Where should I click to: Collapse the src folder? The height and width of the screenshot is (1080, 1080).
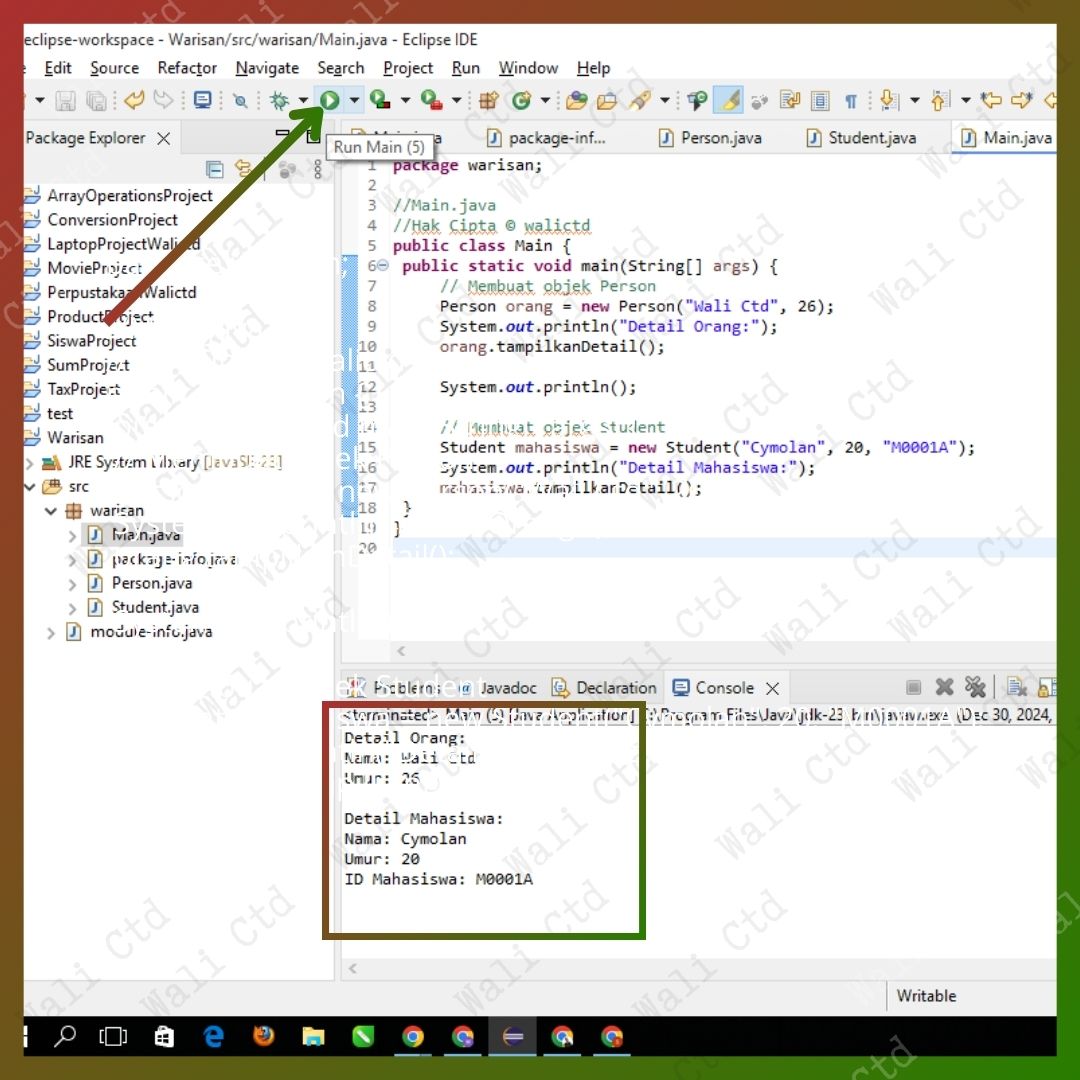coord(30,486)
